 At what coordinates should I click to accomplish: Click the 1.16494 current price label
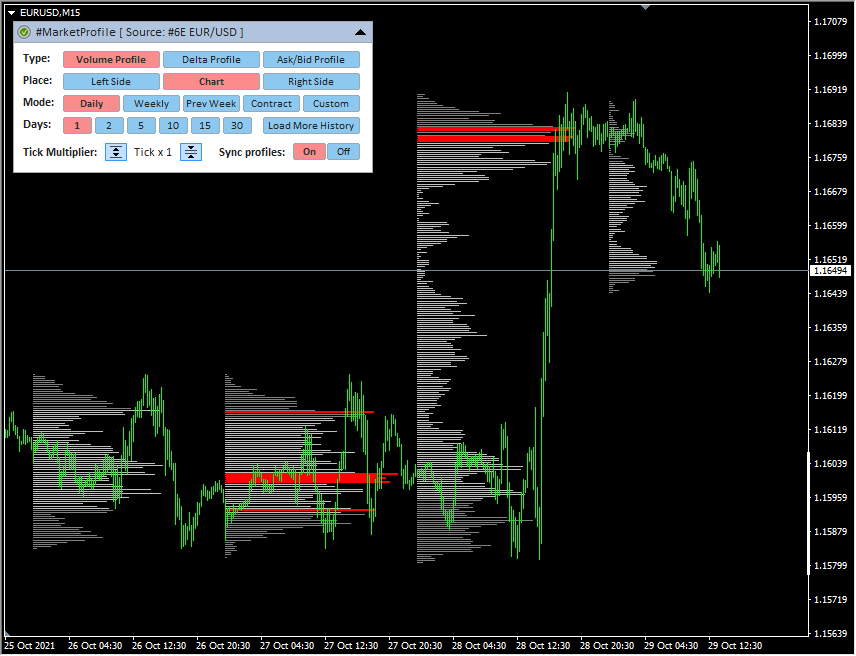click(x=830, y=271)
